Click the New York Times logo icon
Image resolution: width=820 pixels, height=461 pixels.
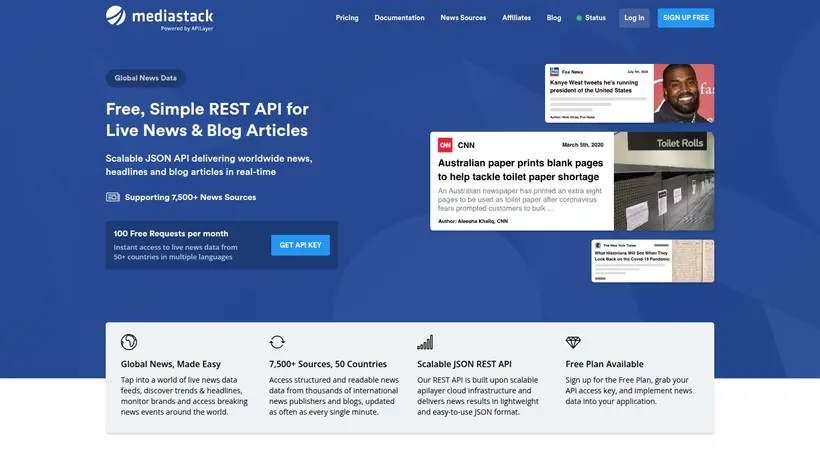[x=598, y=245]
